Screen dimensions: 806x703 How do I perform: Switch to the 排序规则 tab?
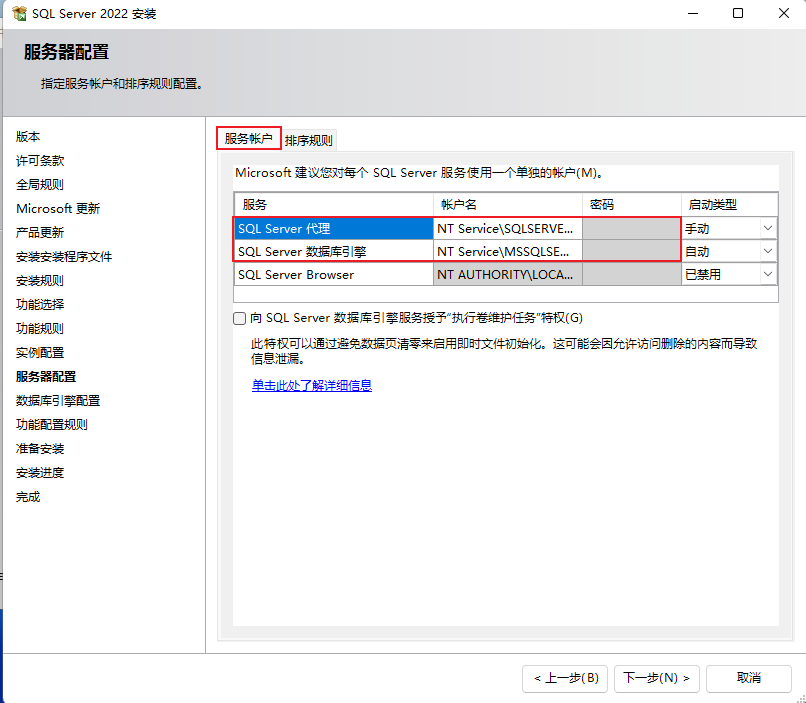(x=308, y=140)
